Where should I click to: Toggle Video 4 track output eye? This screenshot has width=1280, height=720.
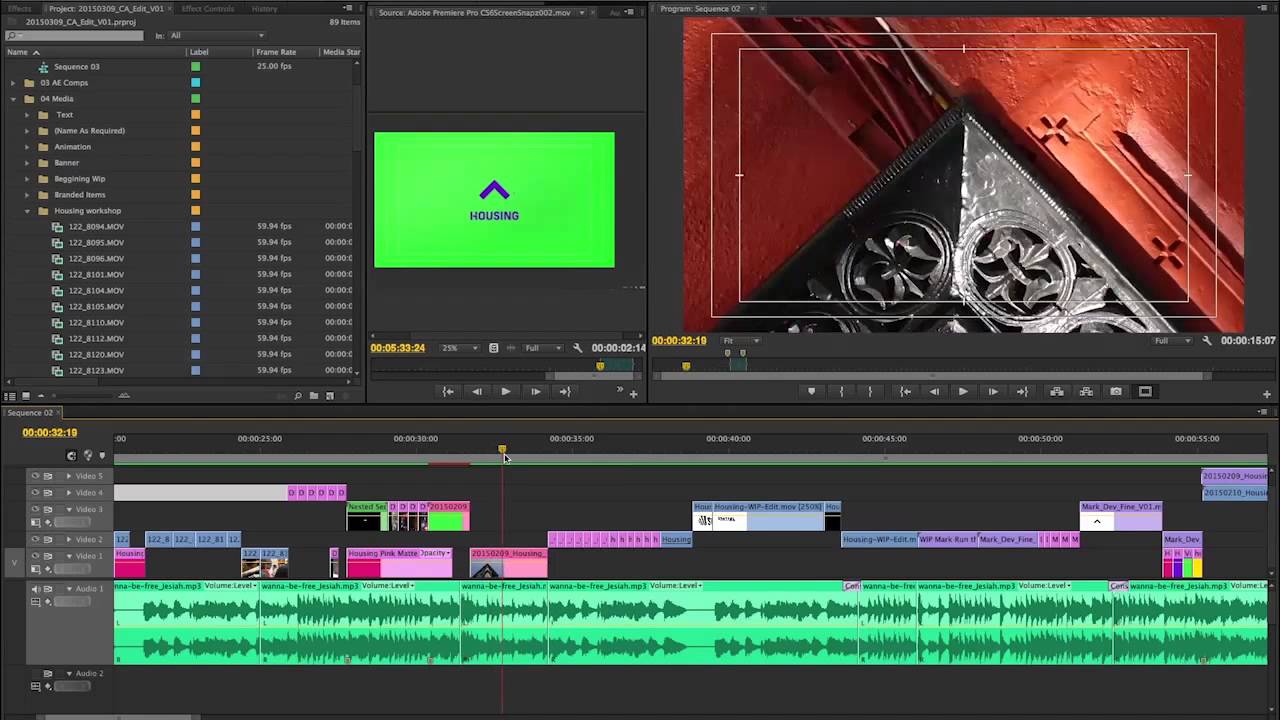click(35, 492)
